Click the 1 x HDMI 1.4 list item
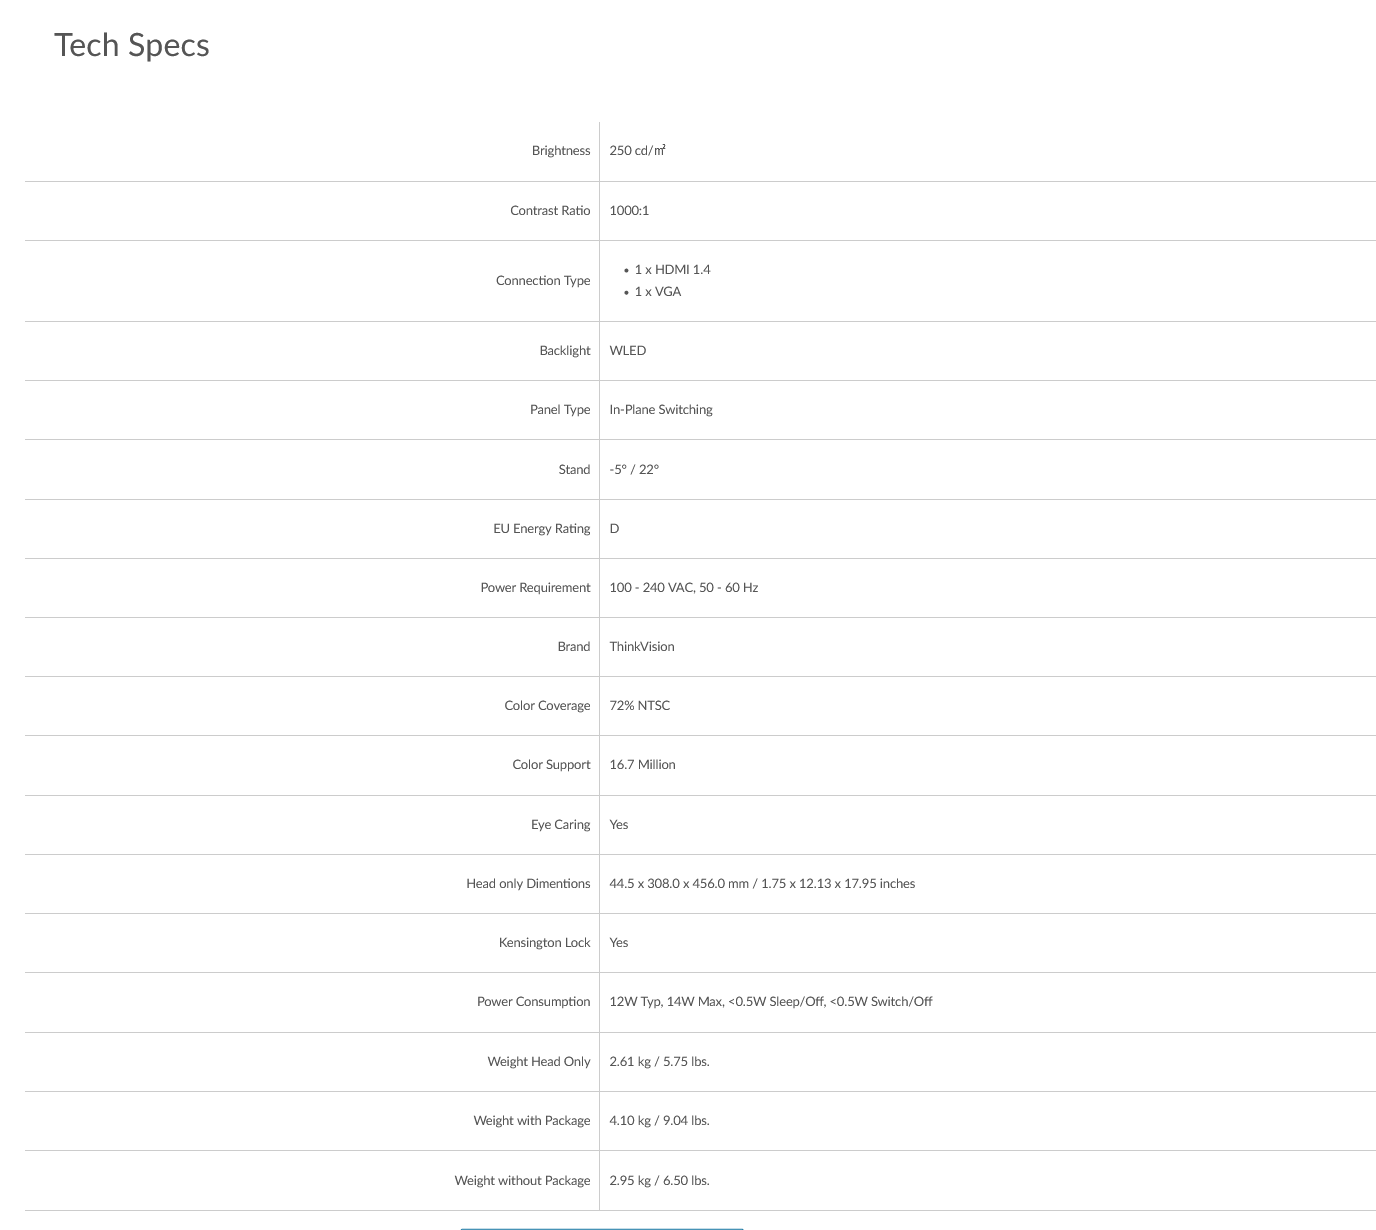 672,269
